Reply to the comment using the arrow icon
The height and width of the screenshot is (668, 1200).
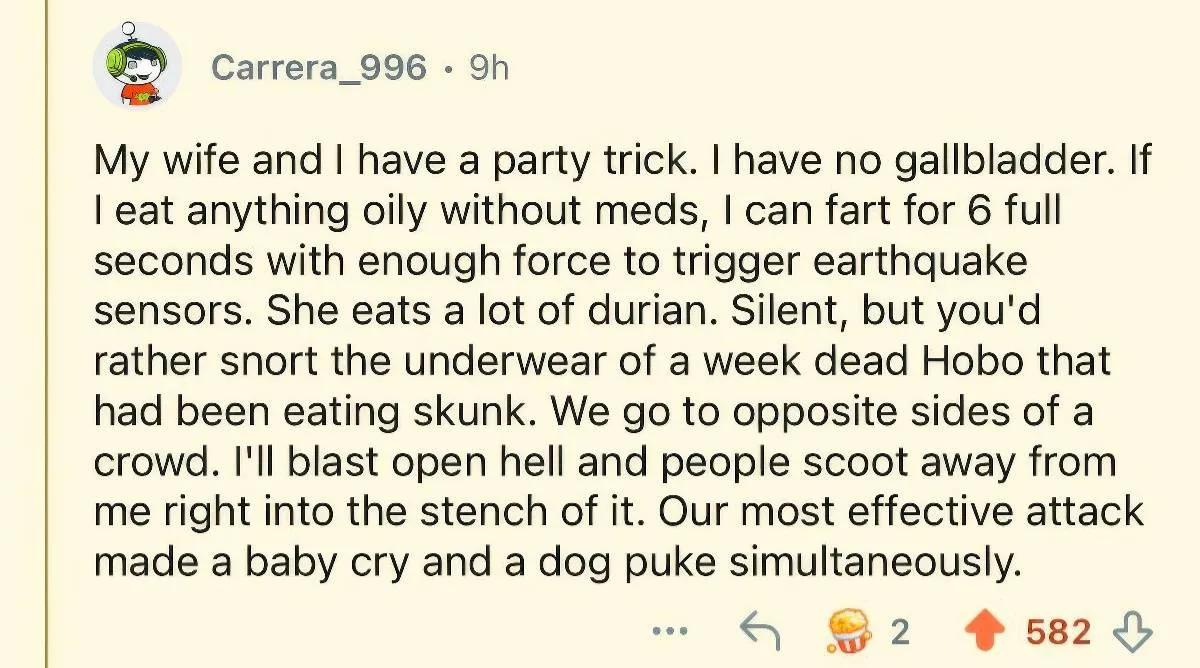(x=760, y=632)
